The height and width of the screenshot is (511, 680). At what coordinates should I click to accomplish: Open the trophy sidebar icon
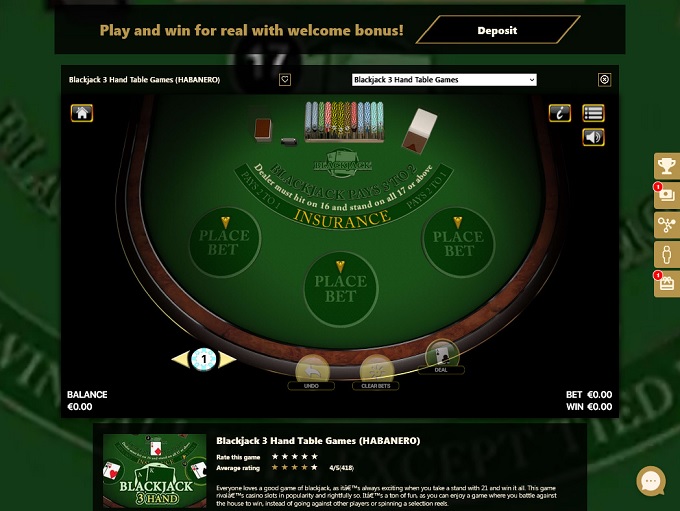(x=667, y=165)
